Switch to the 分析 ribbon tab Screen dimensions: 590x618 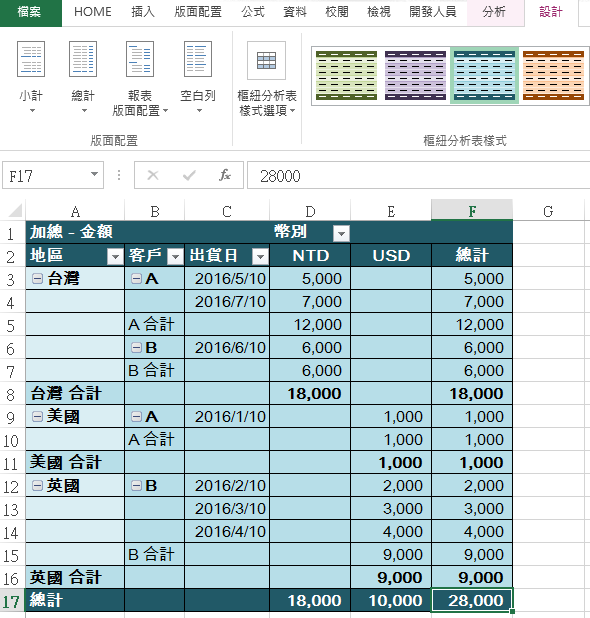click(494, 12)
